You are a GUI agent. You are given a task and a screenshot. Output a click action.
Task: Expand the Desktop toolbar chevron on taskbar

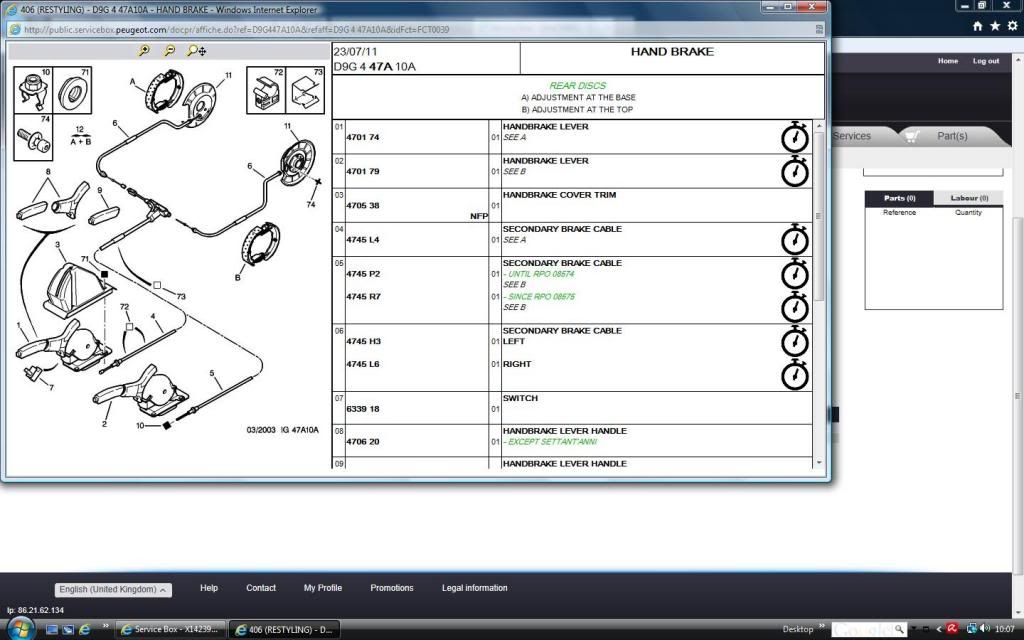[x=822, y=627]
